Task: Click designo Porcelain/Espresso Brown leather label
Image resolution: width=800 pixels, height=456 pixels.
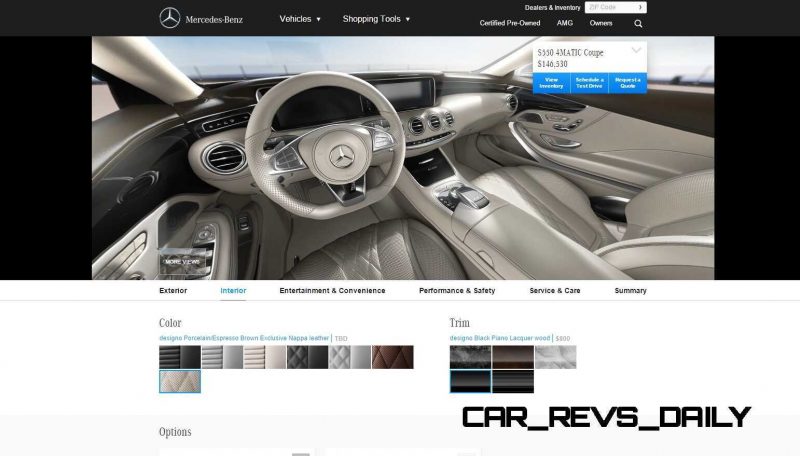Action: click(x=244, y=338)
